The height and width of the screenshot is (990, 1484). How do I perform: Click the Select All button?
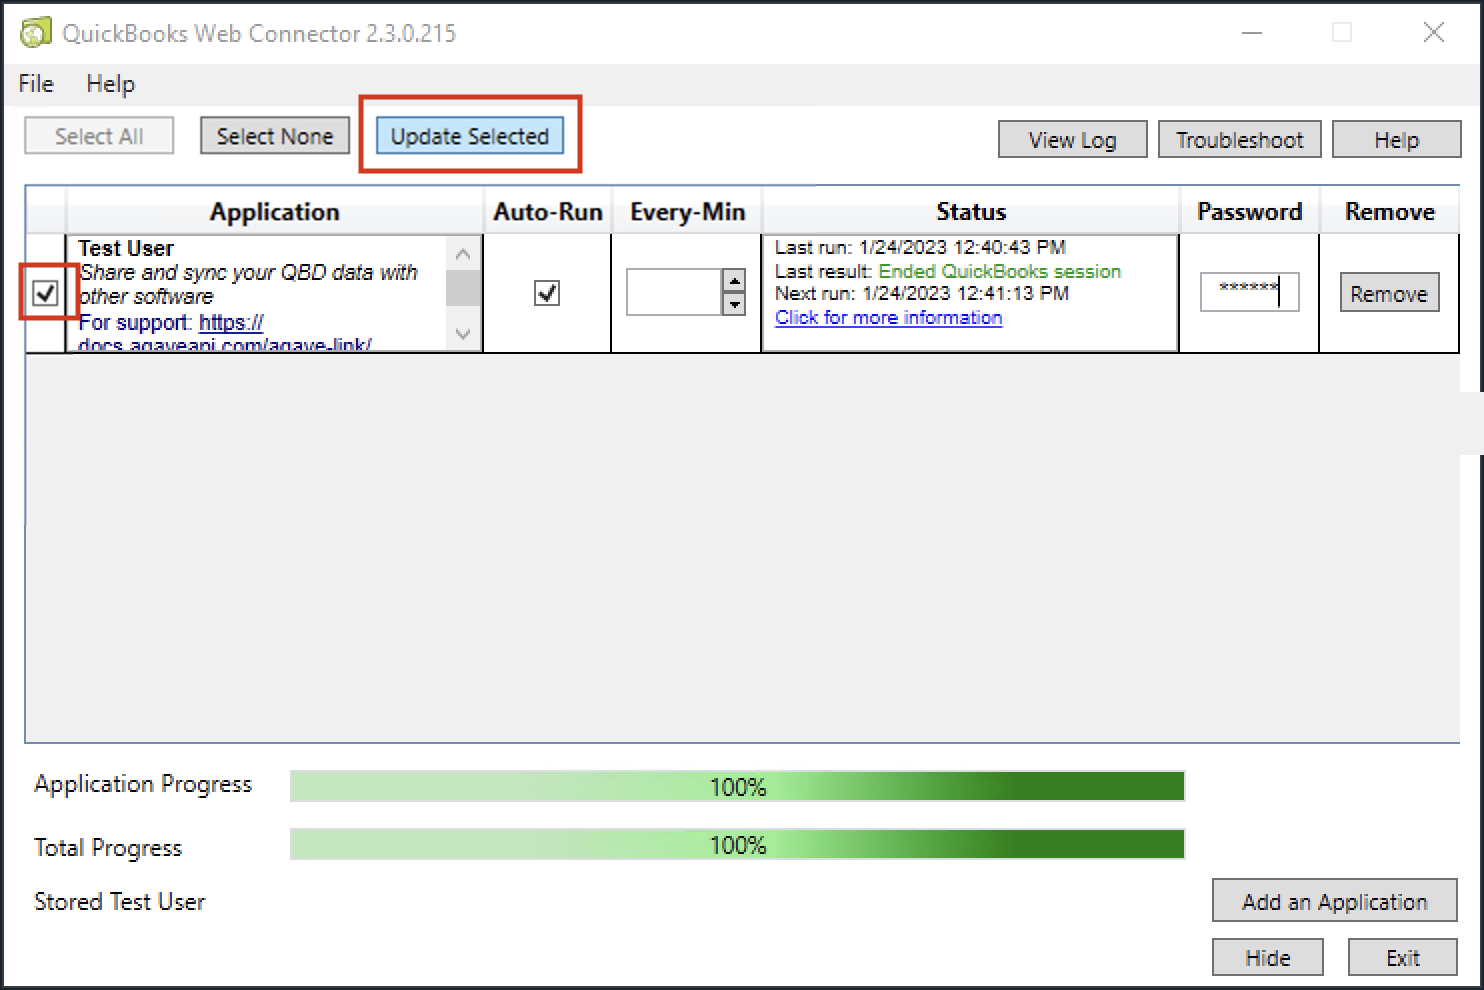coord(99,136)
